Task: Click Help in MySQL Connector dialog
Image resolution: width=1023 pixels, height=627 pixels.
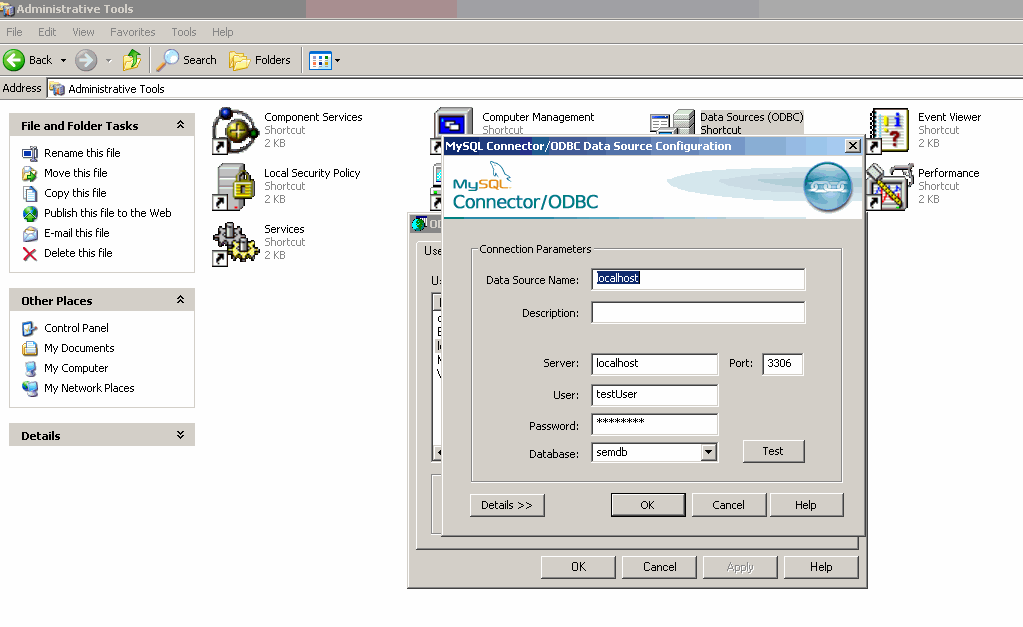Action: [x=806, y=505]
